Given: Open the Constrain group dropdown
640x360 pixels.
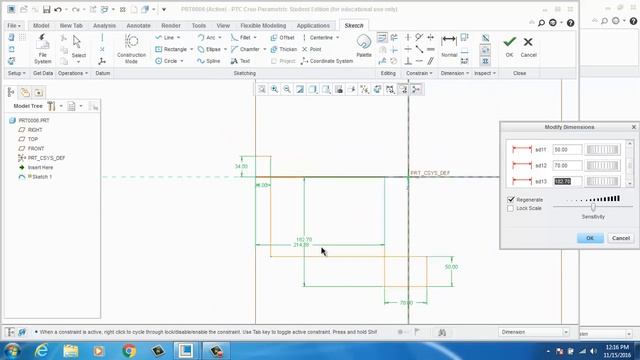Looking at the screenshot, I should (x=419, y=73).
